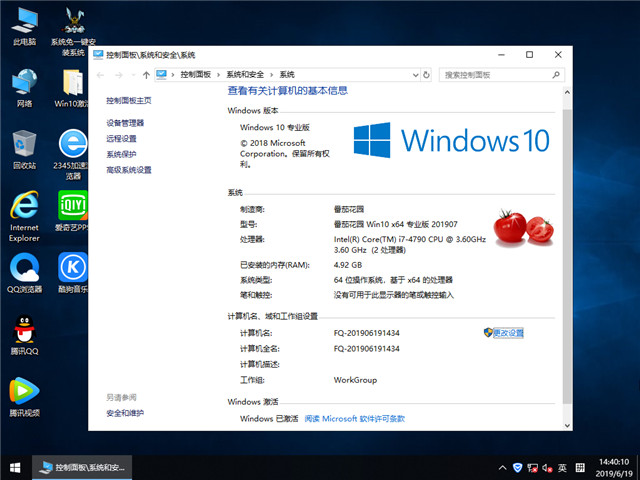
Task: Click the muted volume tray icon
Action: click(x=547, y=468)
